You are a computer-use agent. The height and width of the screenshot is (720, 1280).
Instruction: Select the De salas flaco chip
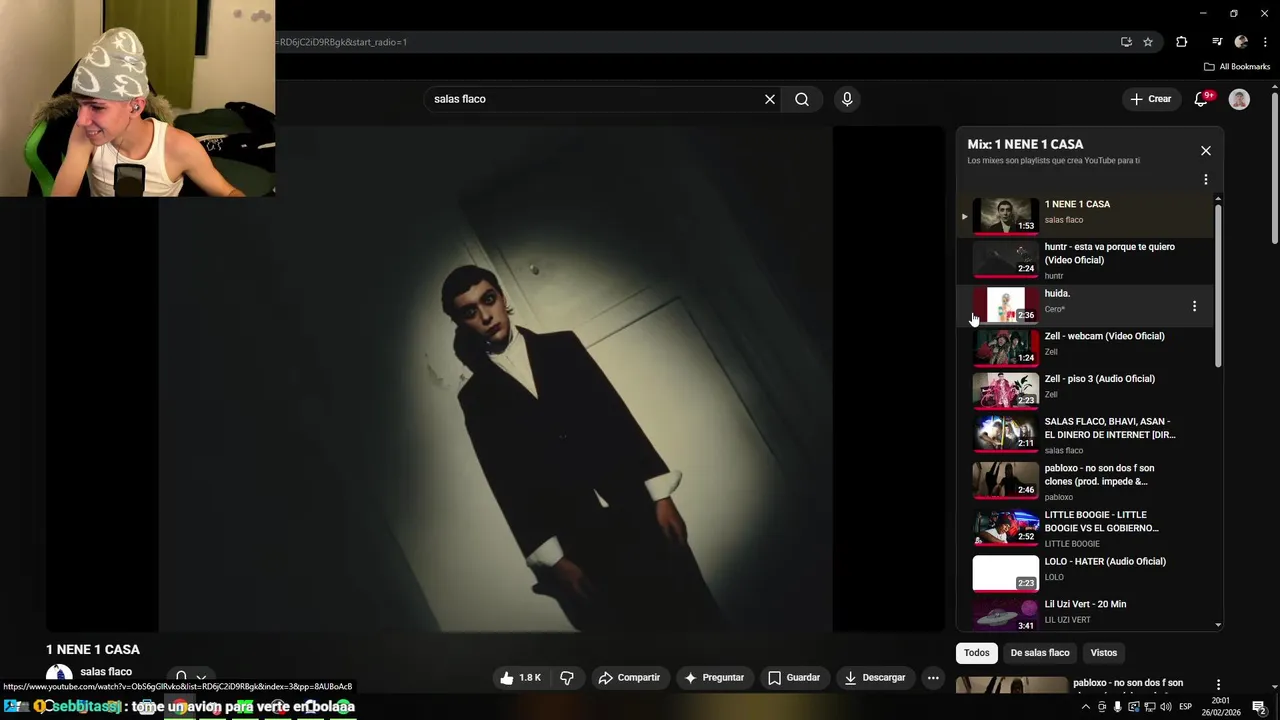click(1040, 653)
